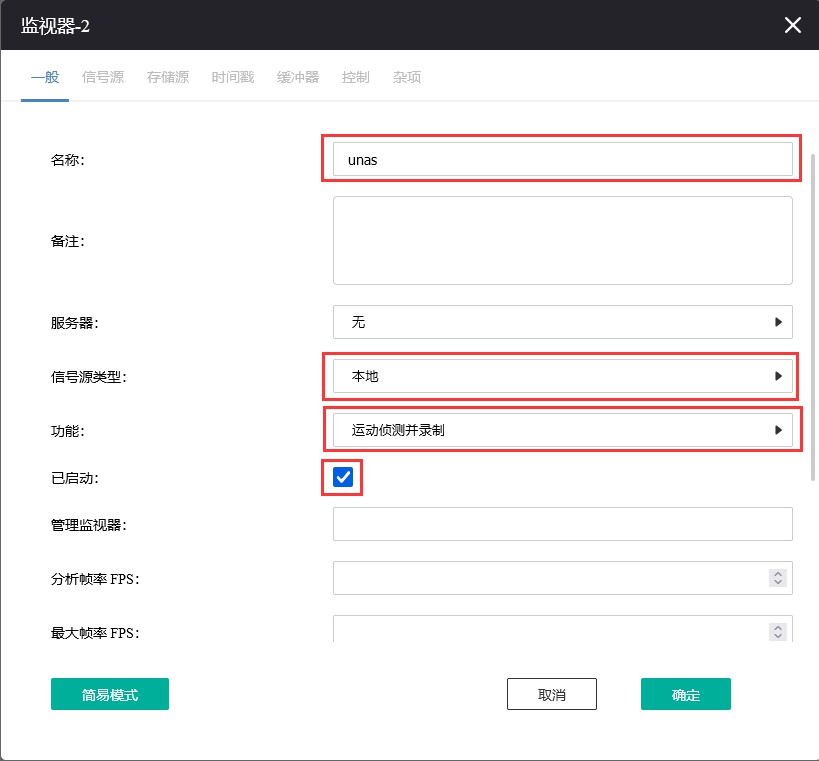
Task: Click the 名称 field containing unas
Action: pyautogui.click(x=562, y=159)
